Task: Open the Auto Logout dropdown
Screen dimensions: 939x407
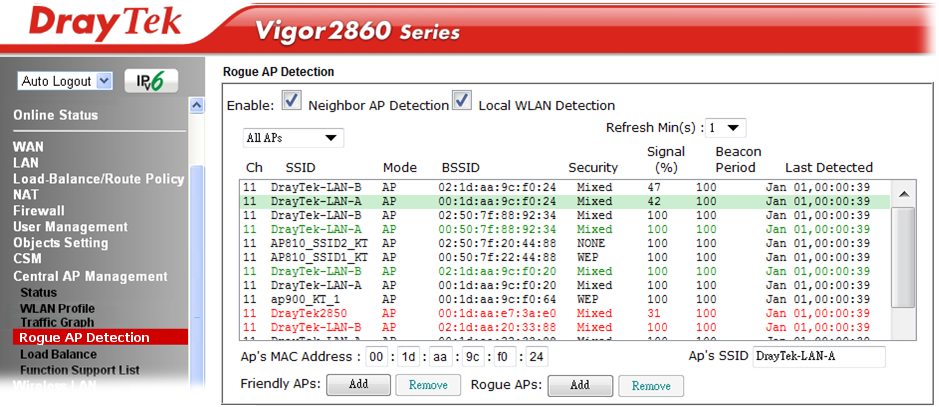Action: (65, 81)
